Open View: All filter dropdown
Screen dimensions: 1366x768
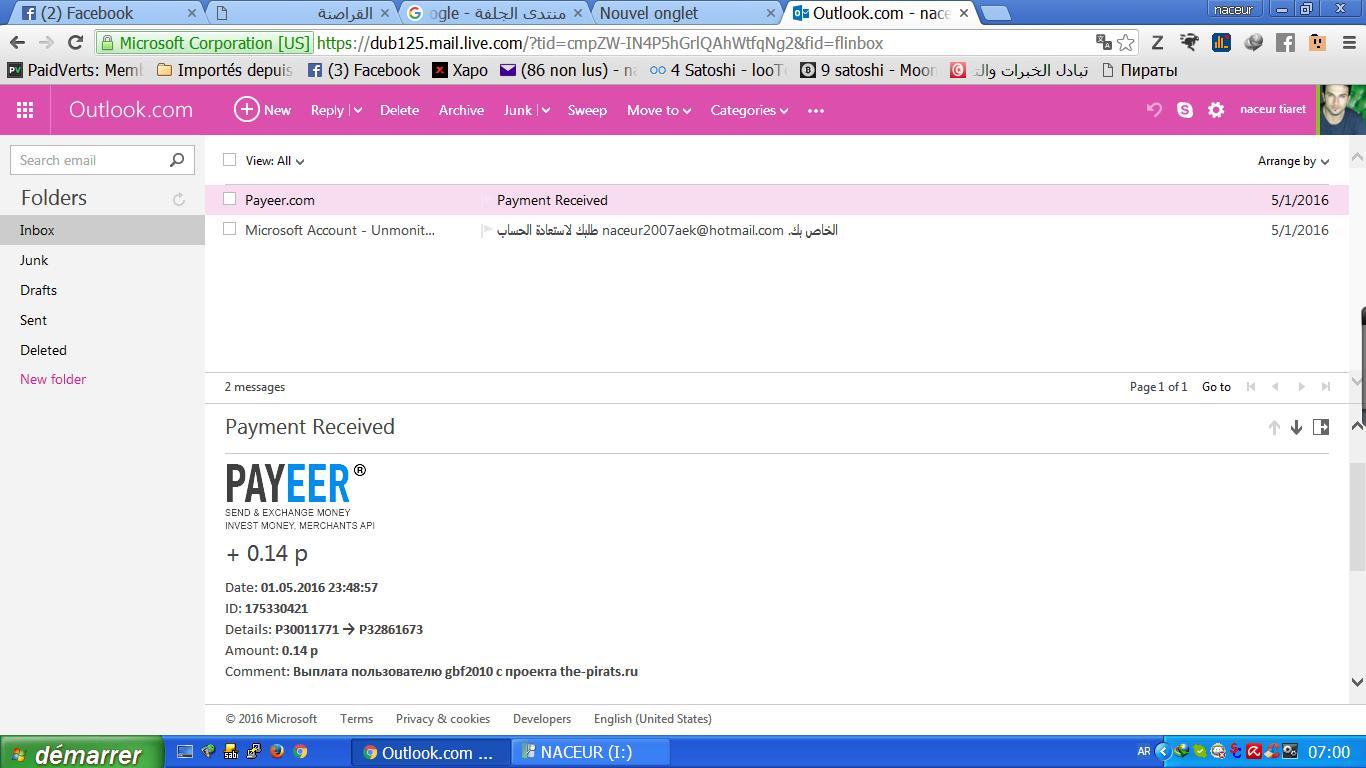click(275, 160)
